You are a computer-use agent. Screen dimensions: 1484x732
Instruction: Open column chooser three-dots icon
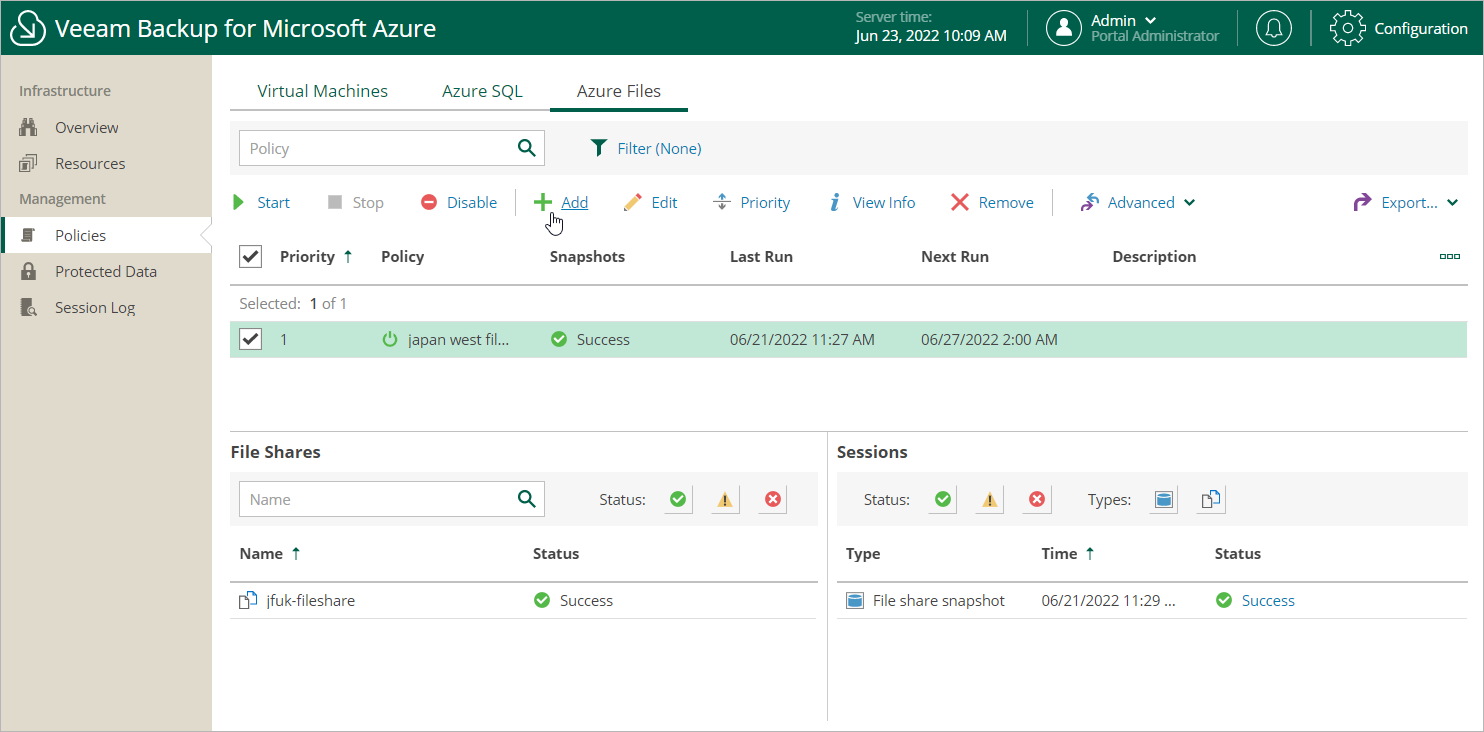pyautogui.click(x=1449, y=257)
